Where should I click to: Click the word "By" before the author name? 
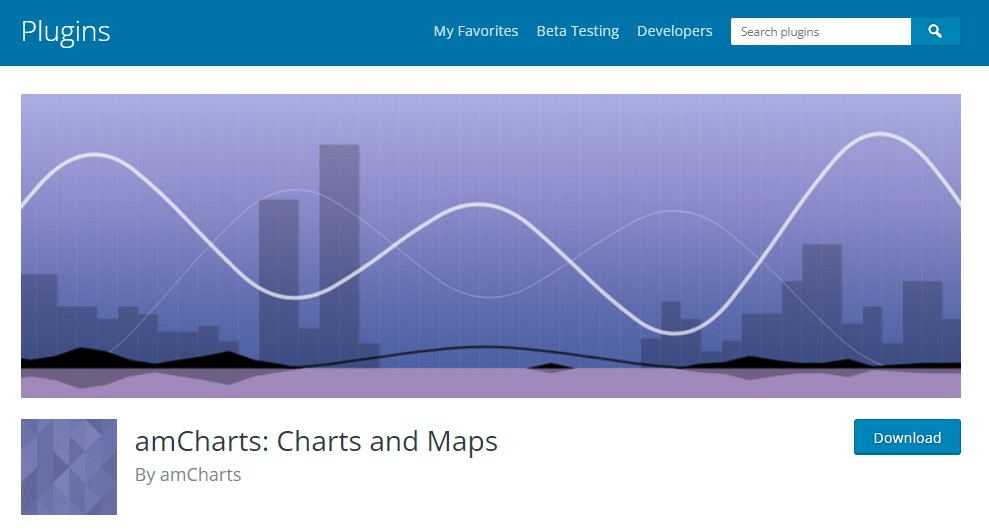[x=145, y=475]
